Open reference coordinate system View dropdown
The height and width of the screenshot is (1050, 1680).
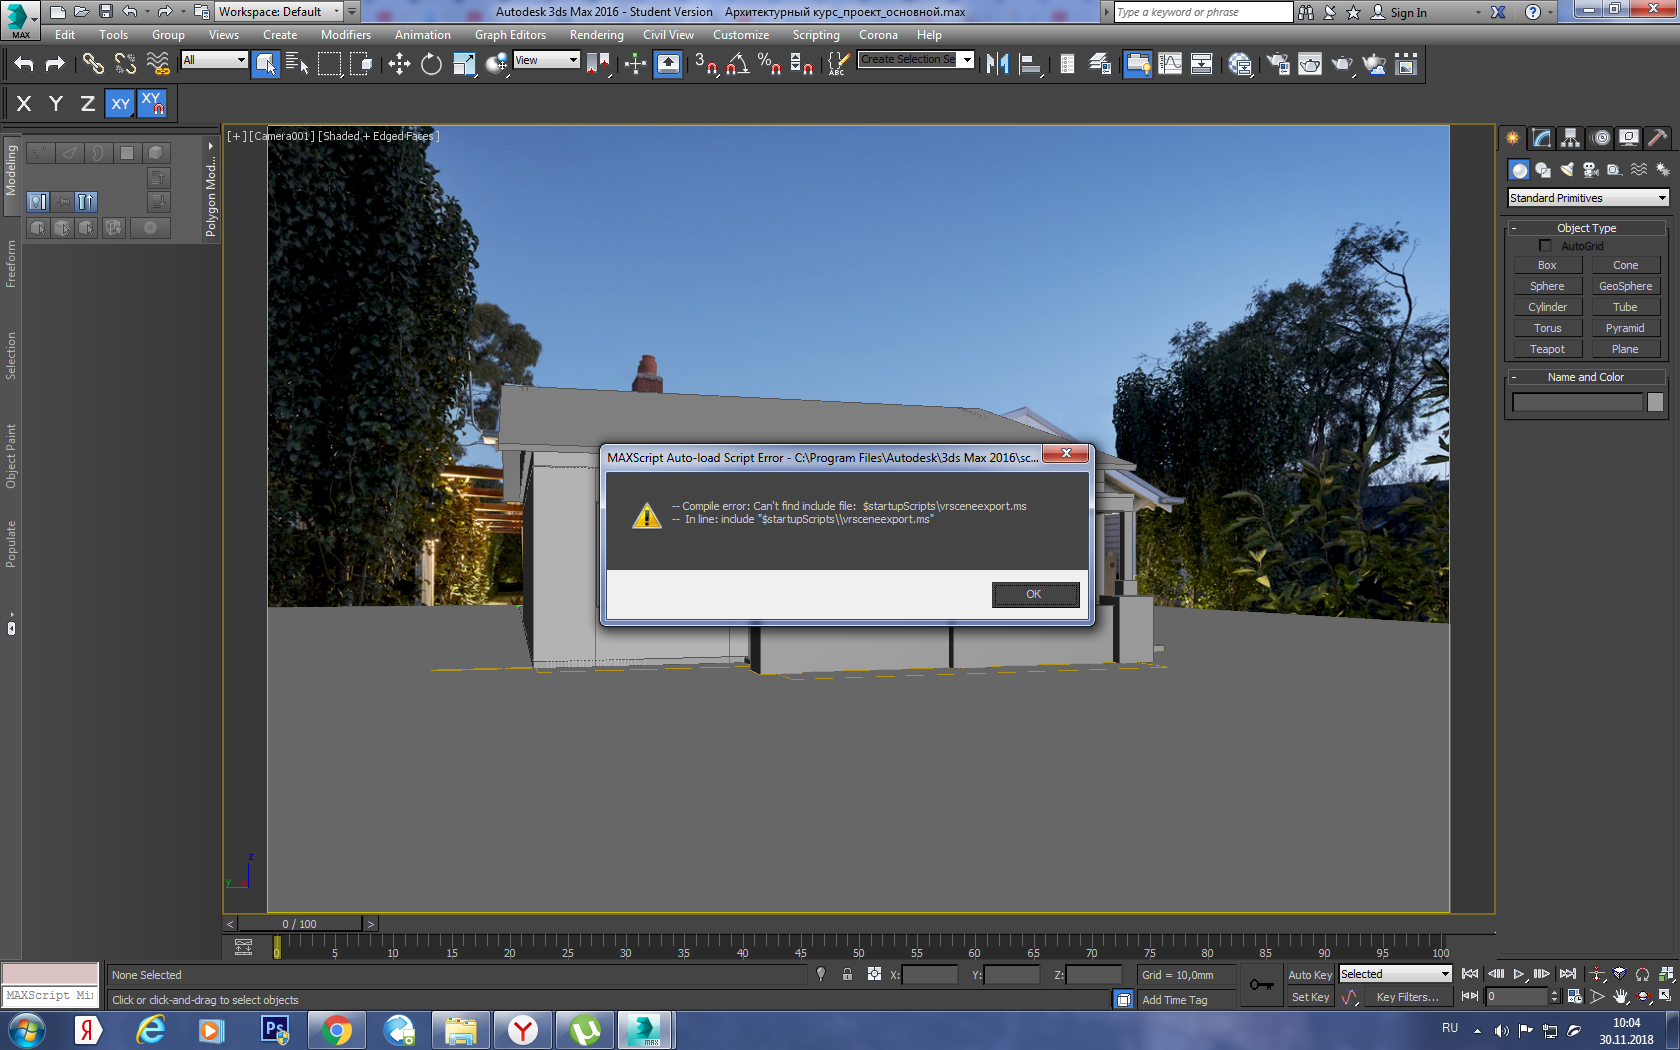pos(546,60)
